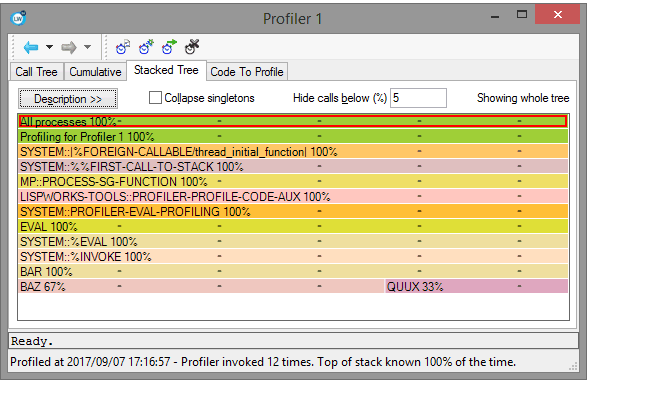649x397 pixels.
Task: Select the Stacked Tree tab
Action: click(x=166, y=70)
